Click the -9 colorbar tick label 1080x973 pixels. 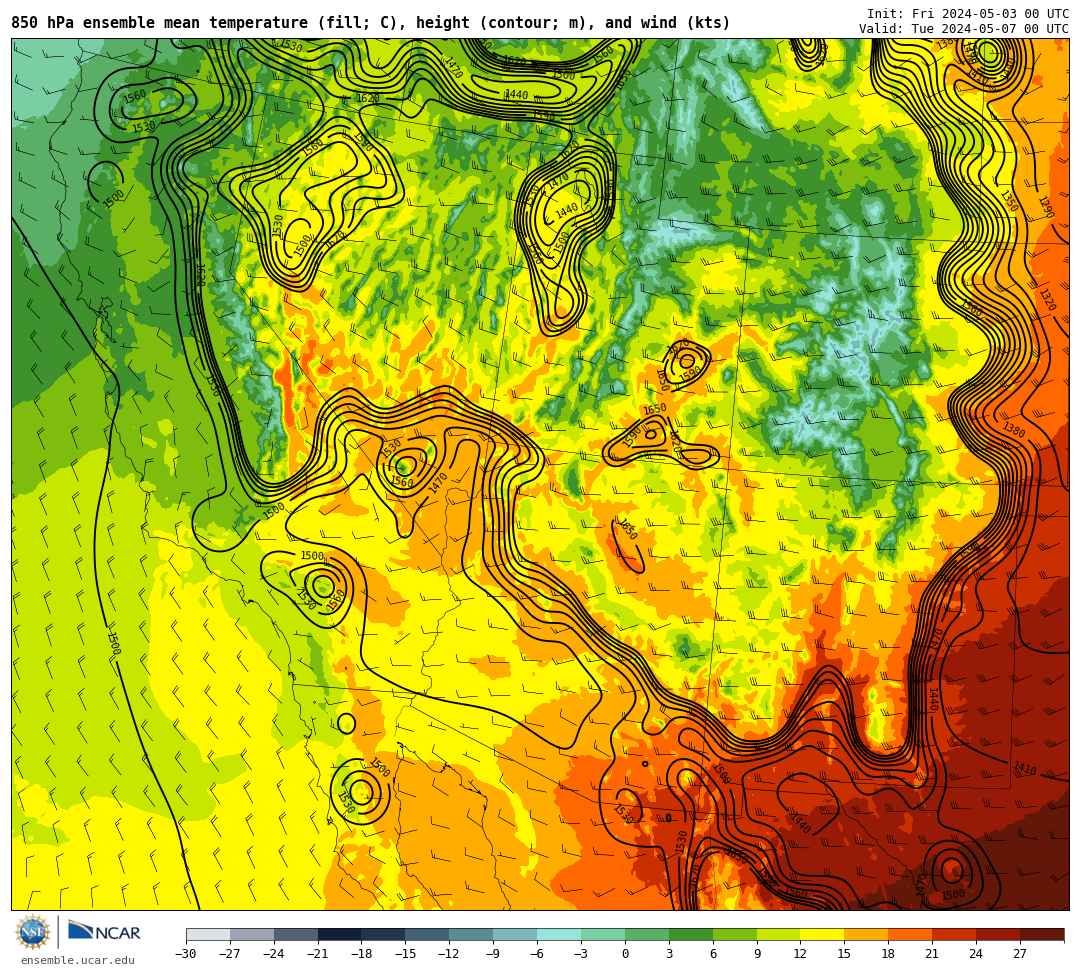pos(493,954)
